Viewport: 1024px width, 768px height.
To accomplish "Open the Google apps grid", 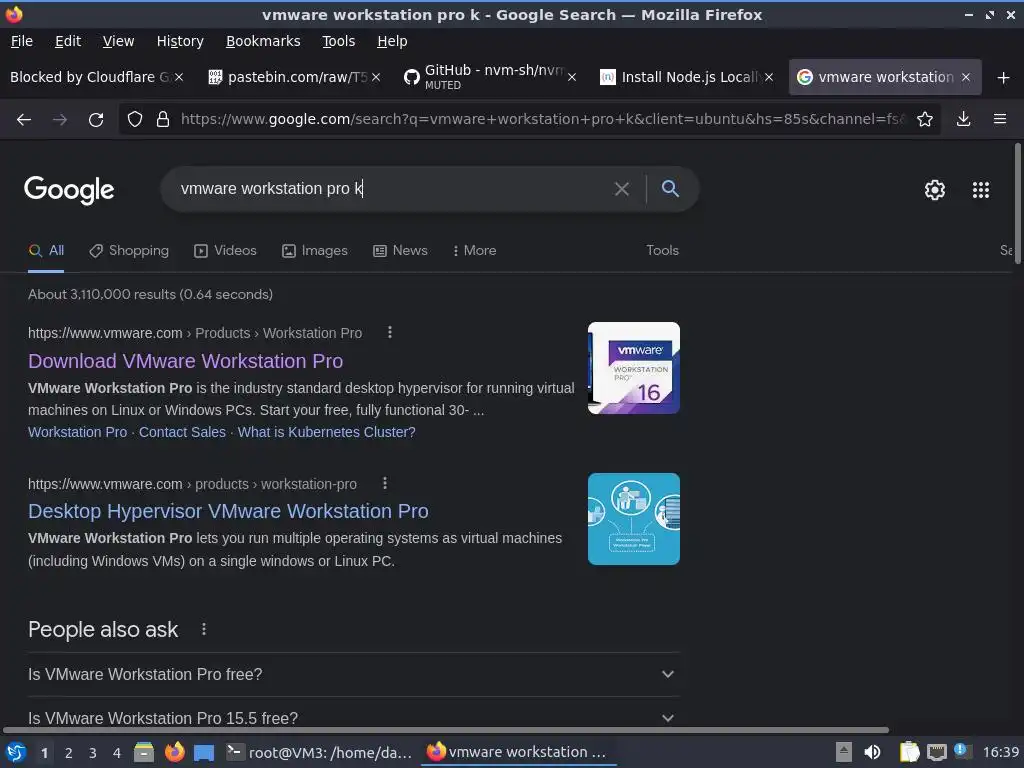I will [981, 189].
